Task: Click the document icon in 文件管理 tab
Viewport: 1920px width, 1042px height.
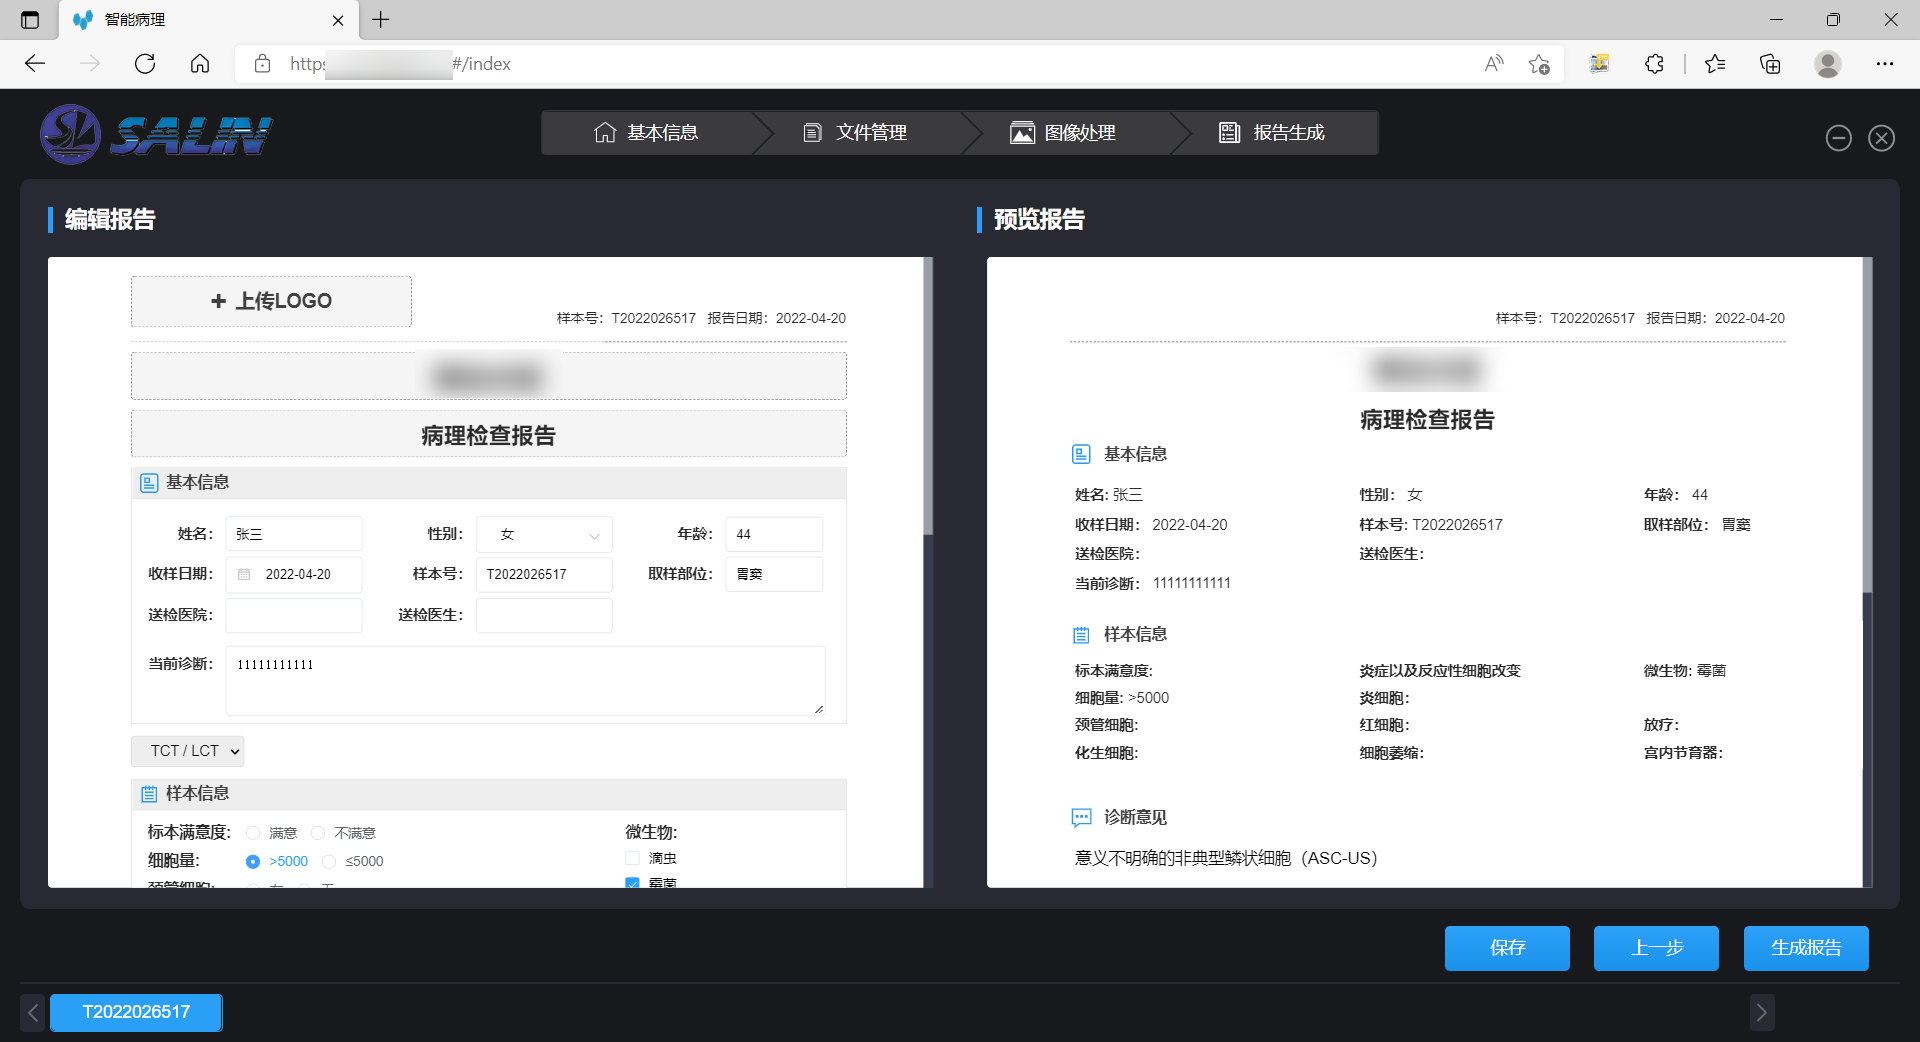Action: point(813,133)
